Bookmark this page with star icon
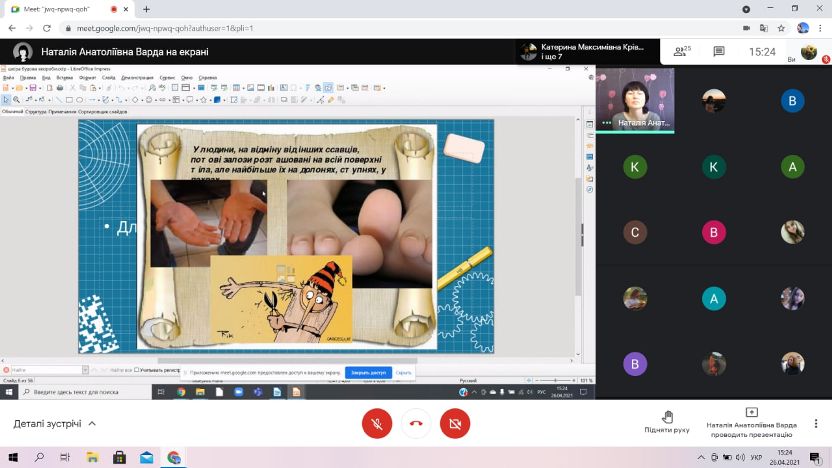The height and width of the screenshot is (468, 832). point(781,28)
